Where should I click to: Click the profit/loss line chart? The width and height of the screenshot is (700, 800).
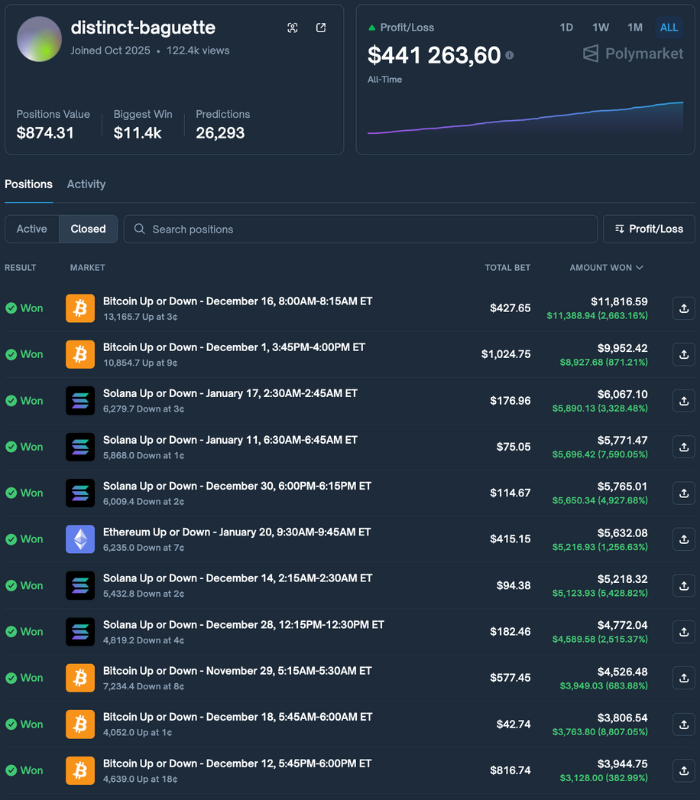[x=525, y=118]
